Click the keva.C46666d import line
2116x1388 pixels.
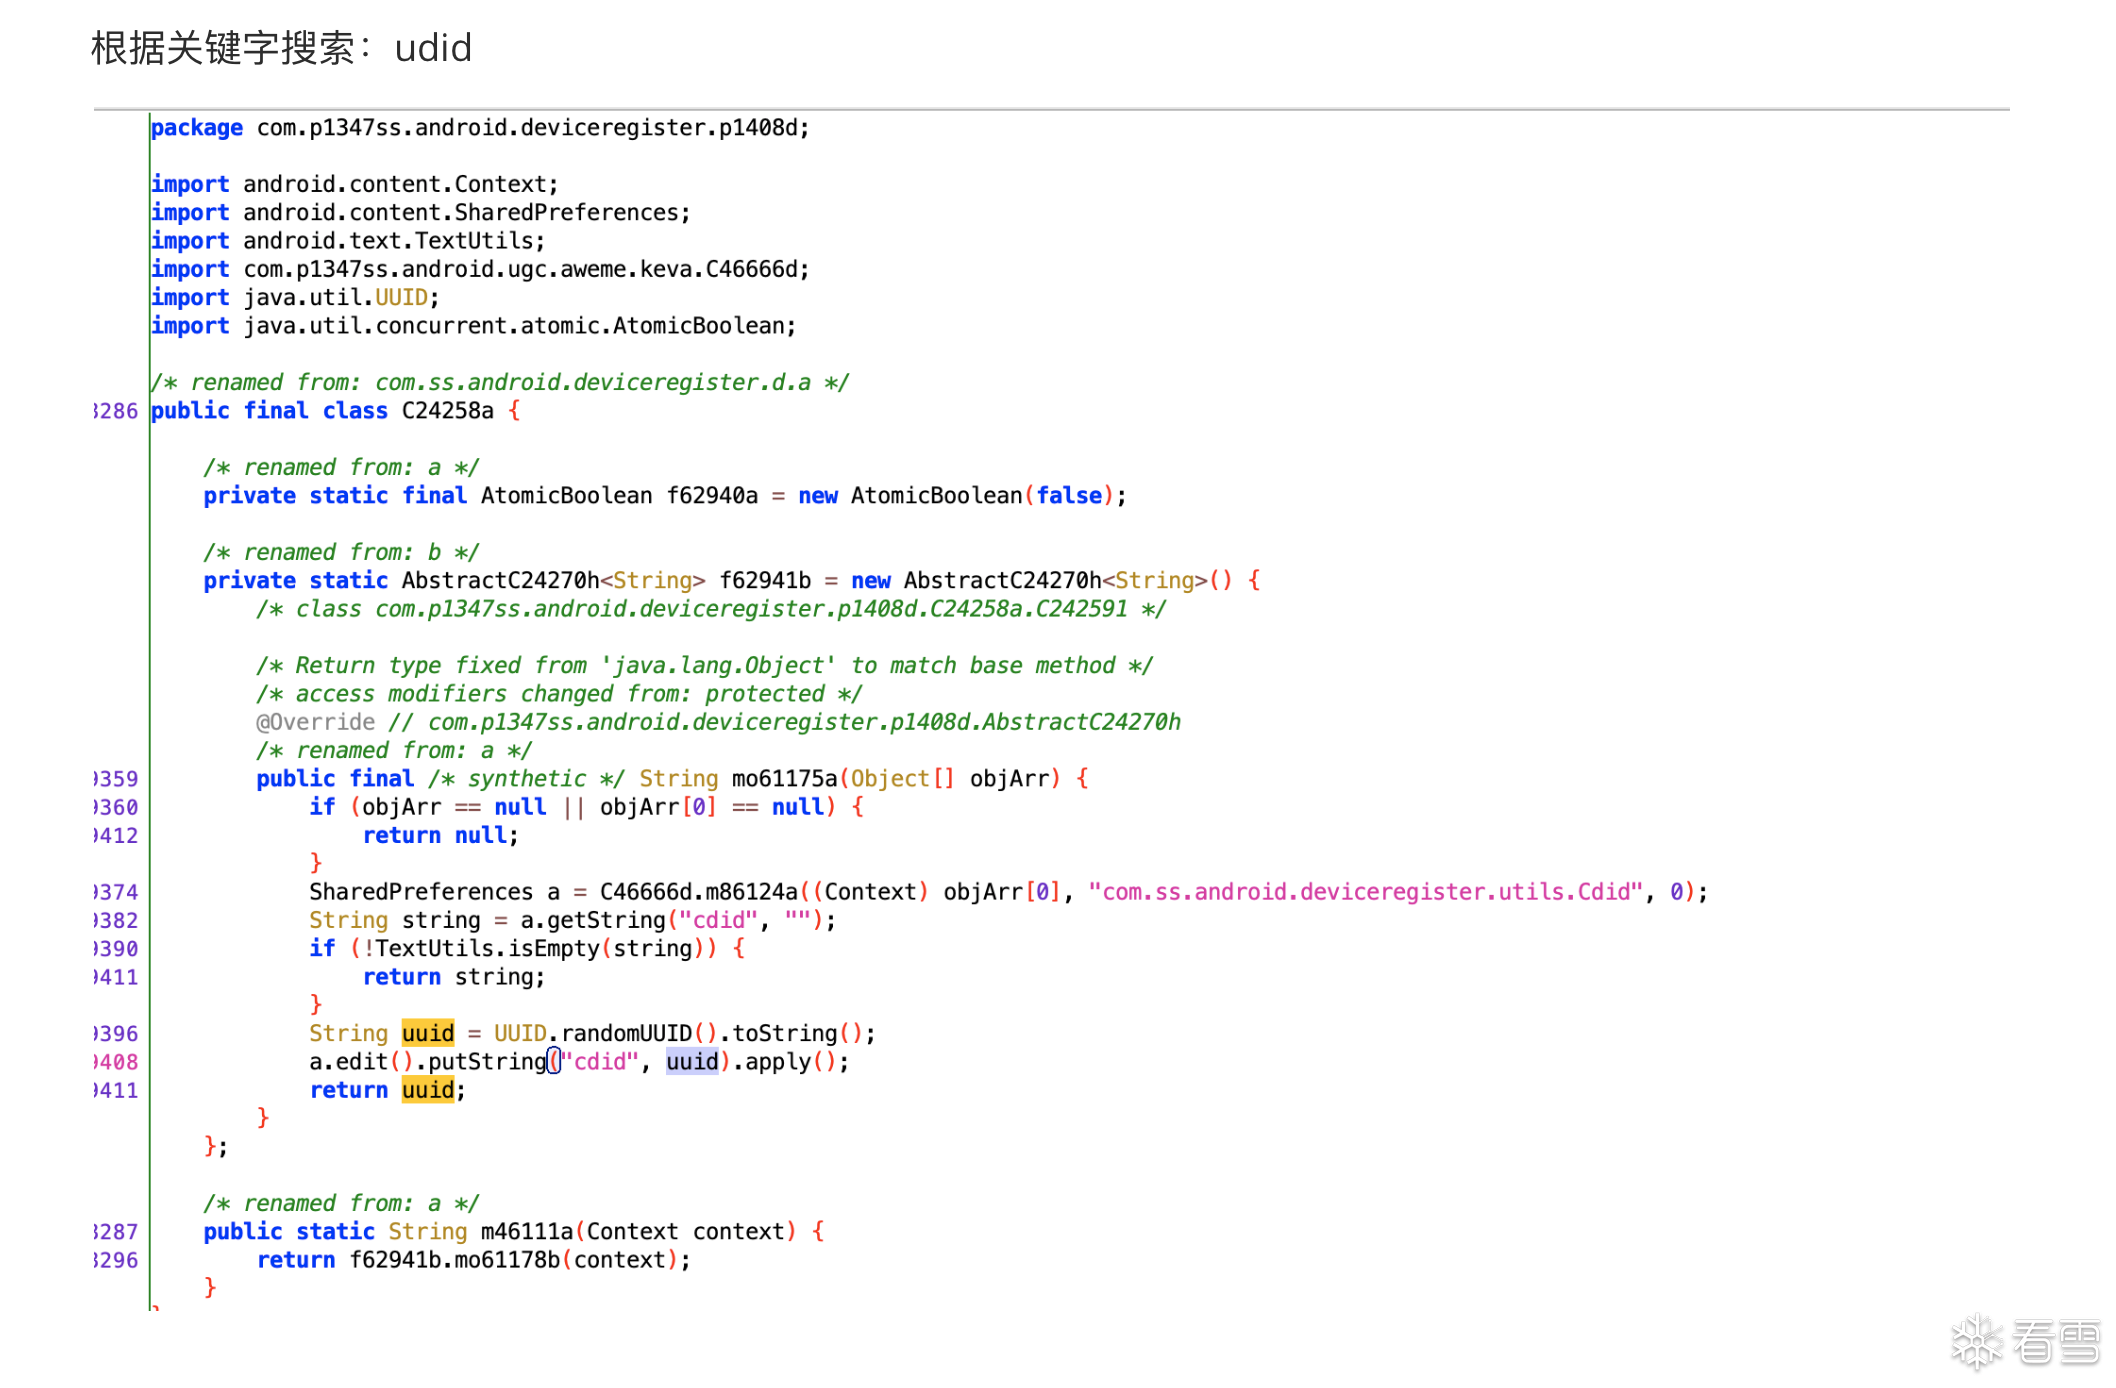[480, 269]
